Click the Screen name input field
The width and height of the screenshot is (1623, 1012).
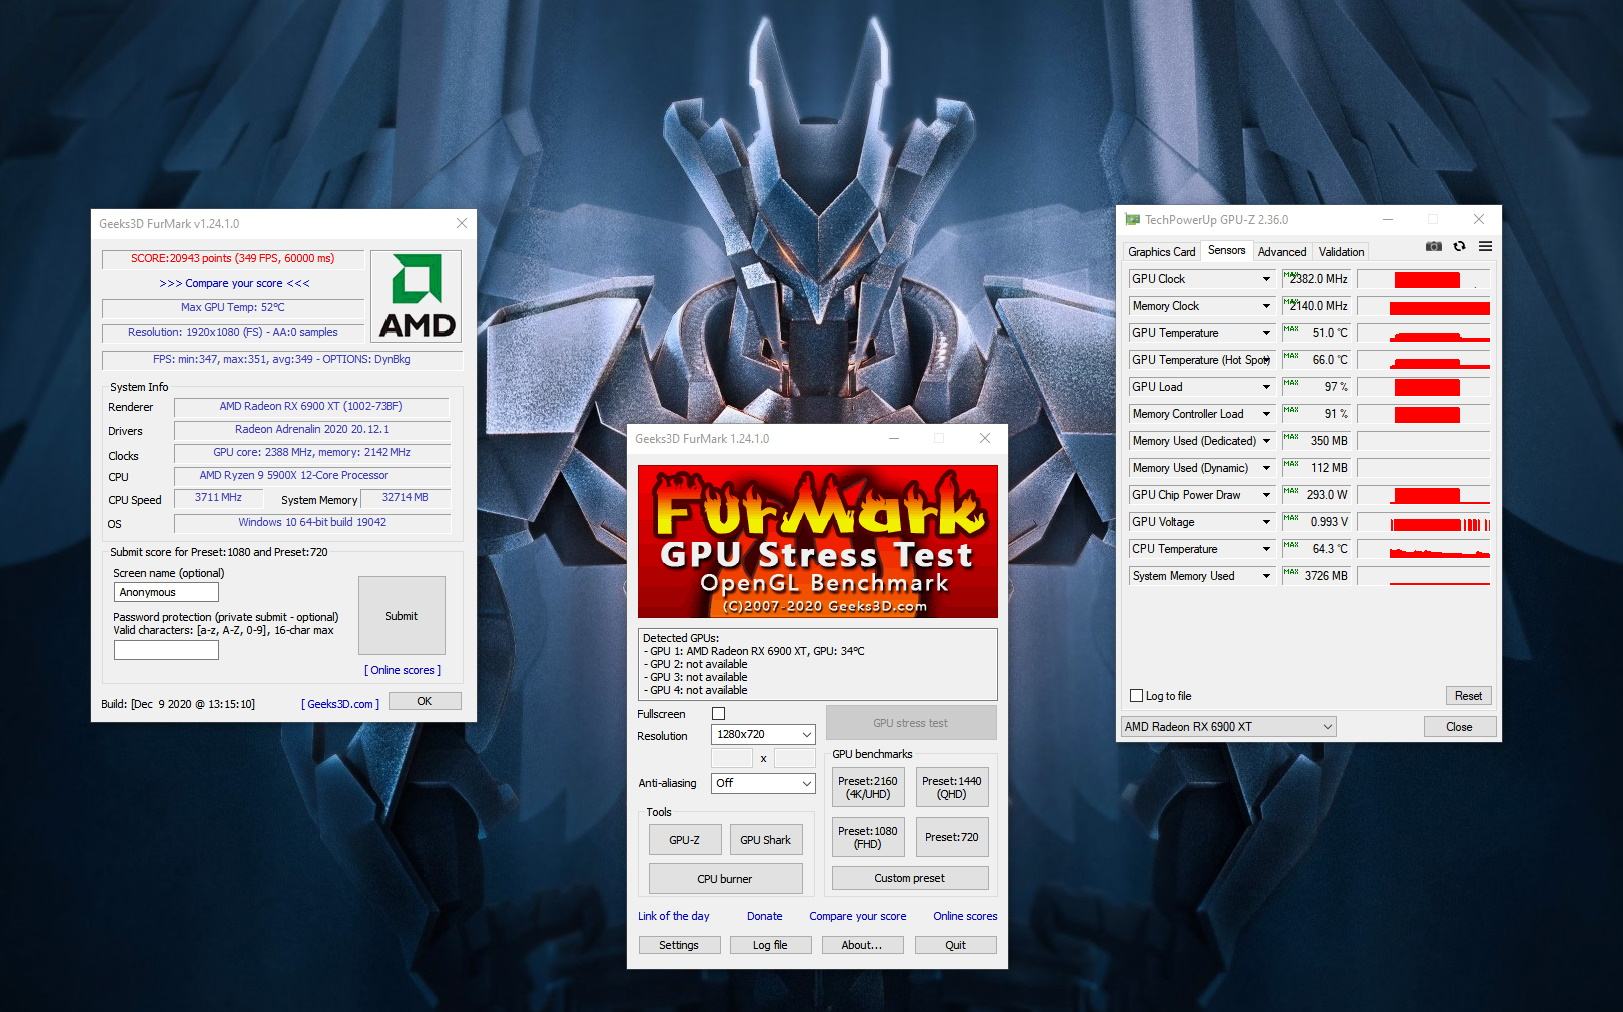(x=166, y=592)
